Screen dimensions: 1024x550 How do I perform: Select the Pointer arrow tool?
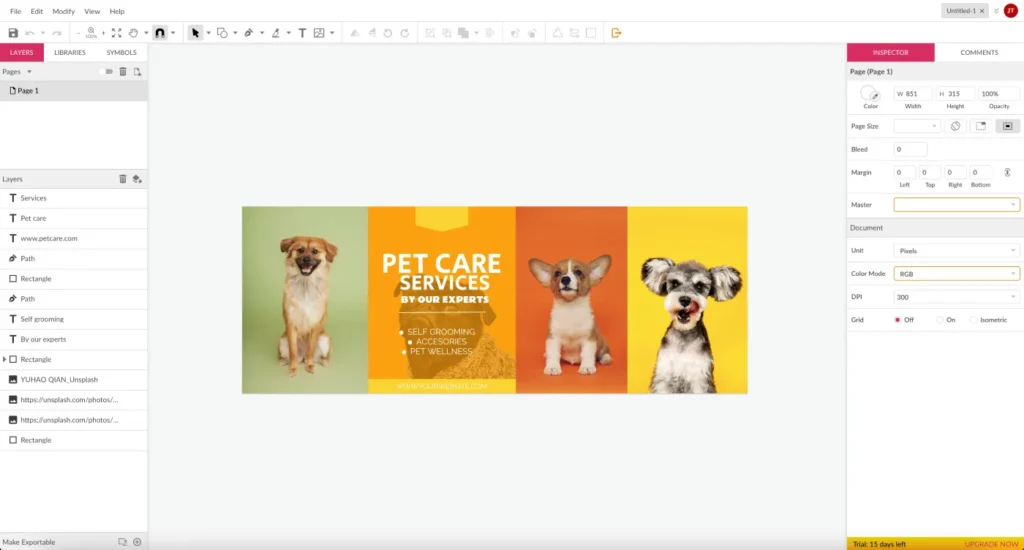pyautogui.click(x=195, y=33)
